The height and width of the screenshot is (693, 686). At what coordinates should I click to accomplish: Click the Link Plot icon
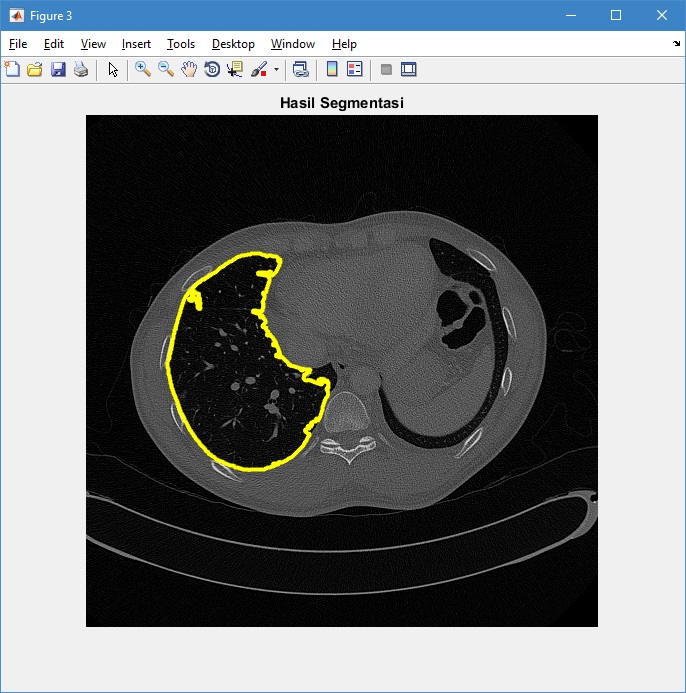[x=300, y=69]
